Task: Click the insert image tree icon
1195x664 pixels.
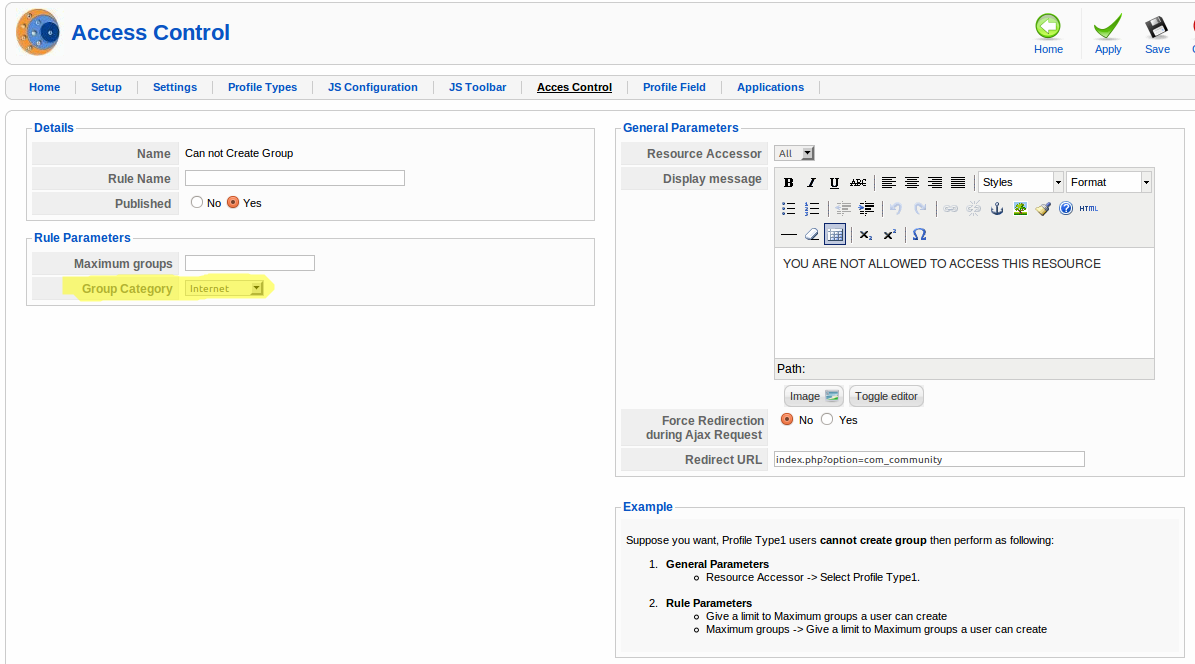Action: pos(1020,209)
